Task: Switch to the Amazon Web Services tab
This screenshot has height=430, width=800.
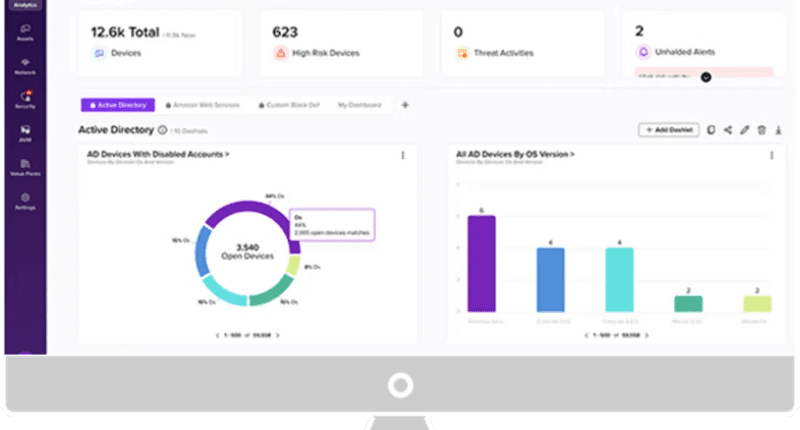Action: (205, 104)
